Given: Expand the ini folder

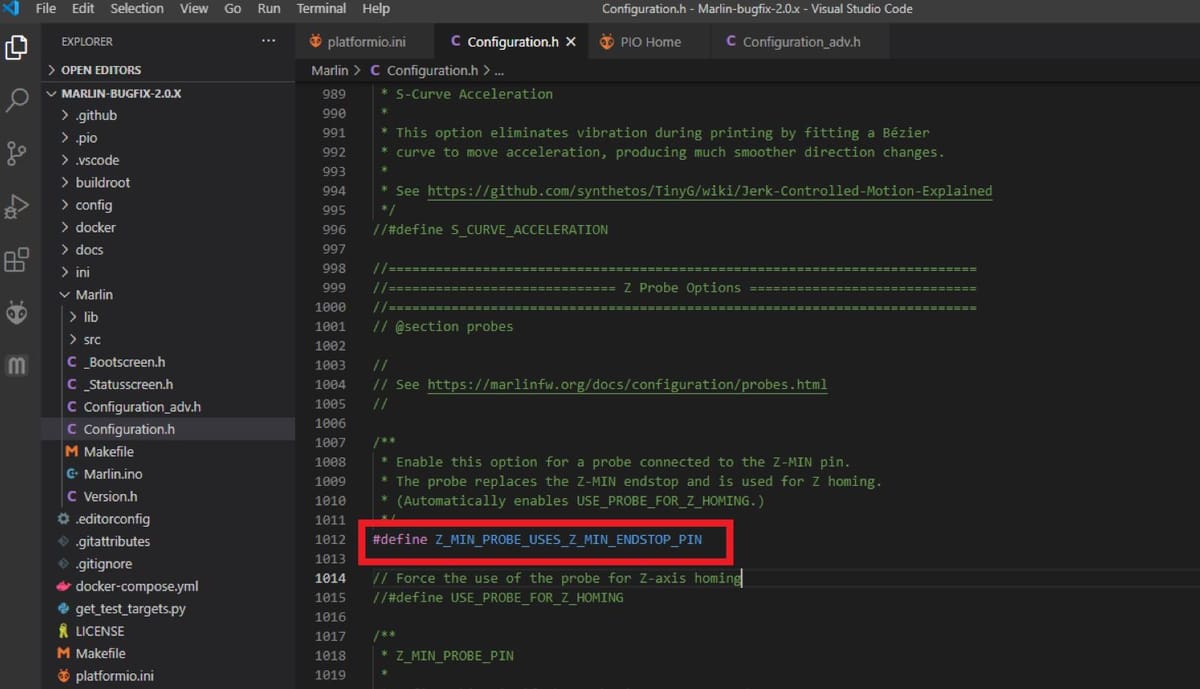Looking at the screenshot, I should tap(82, 272).
